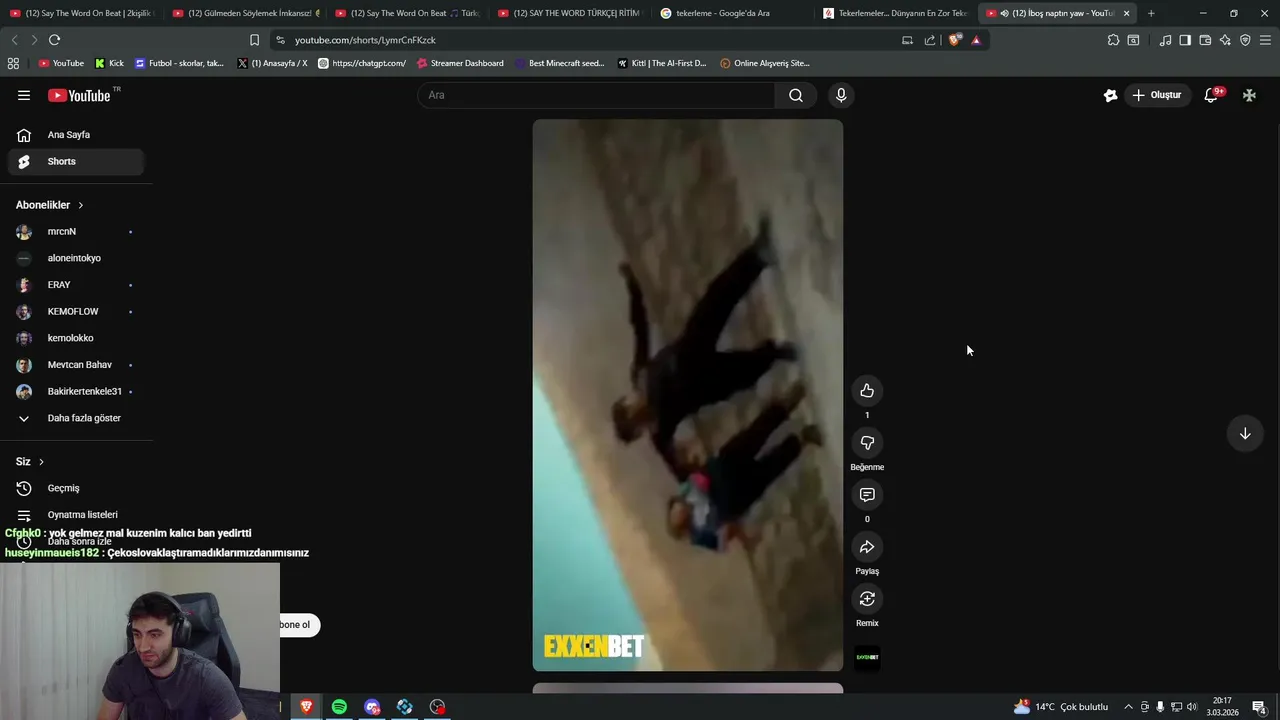
Task: Select Shorts in the sidebar
Action: (76, 161)
